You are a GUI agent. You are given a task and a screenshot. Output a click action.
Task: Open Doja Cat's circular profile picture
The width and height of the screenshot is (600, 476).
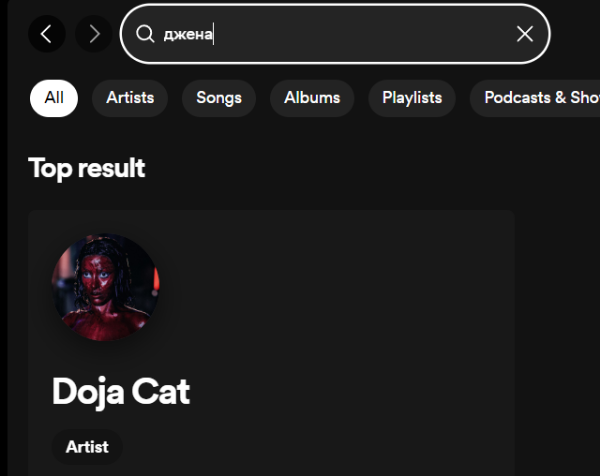(x=105, y=288)
